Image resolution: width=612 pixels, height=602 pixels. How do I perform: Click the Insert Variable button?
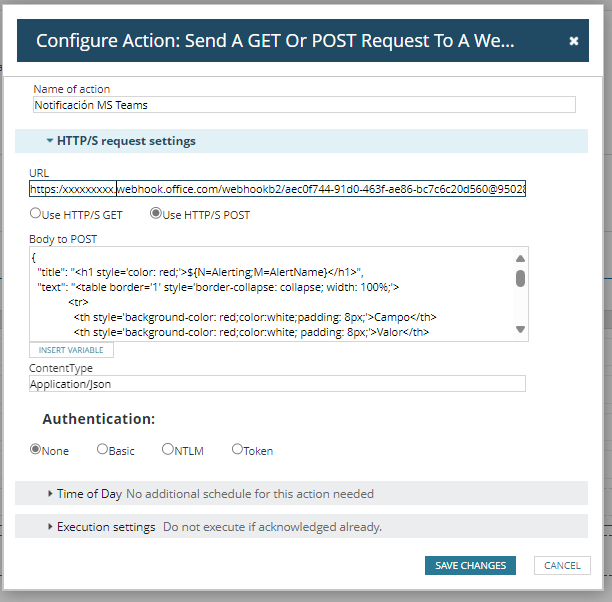click(x=71, y=350)
